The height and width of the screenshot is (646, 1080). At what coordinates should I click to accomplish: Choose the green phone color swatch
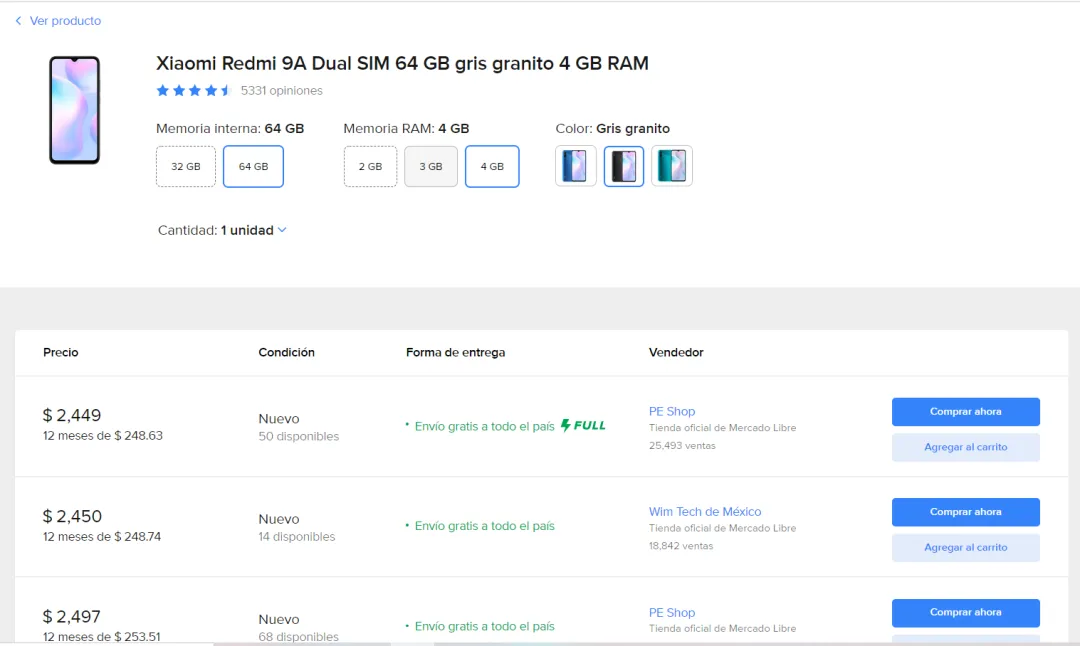point(672,166)
